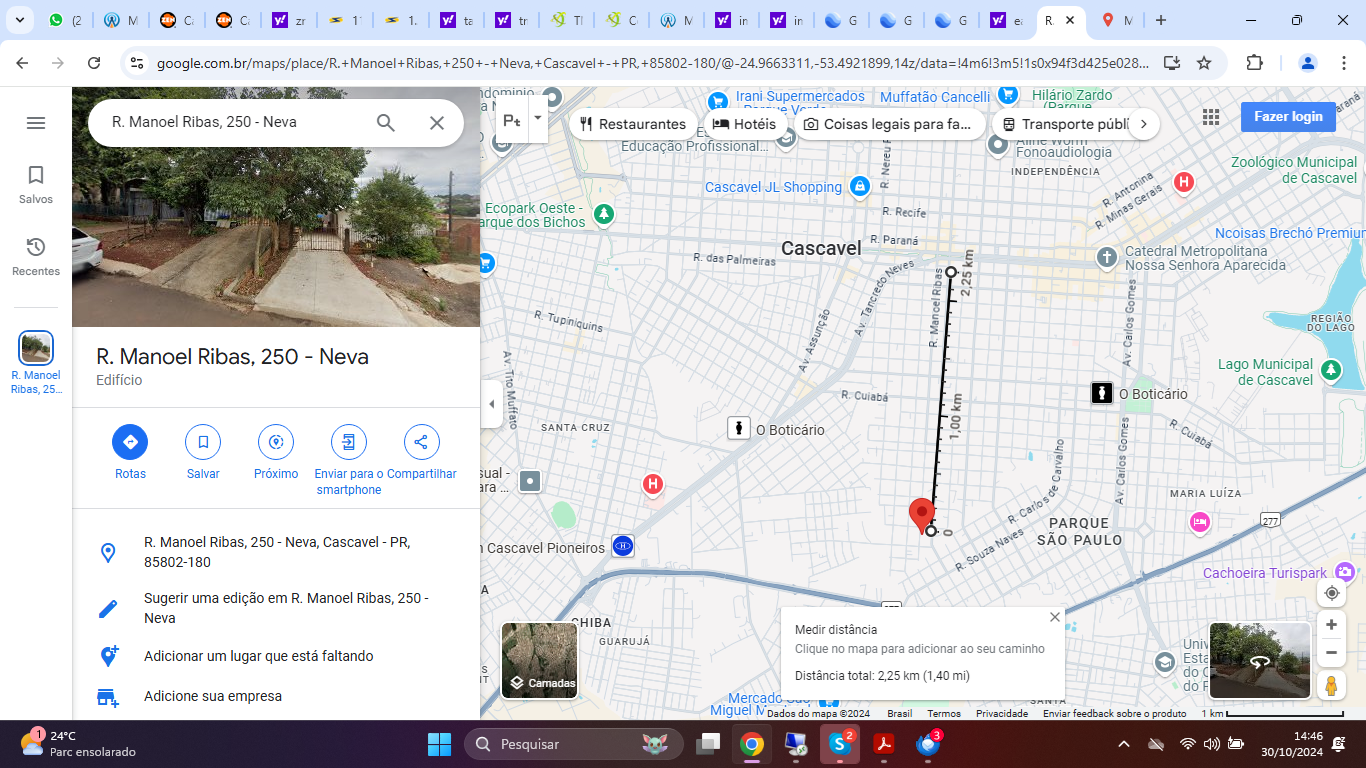Select the Hotéis category chip
This screenshot has width=1366, height=768.
745,124
